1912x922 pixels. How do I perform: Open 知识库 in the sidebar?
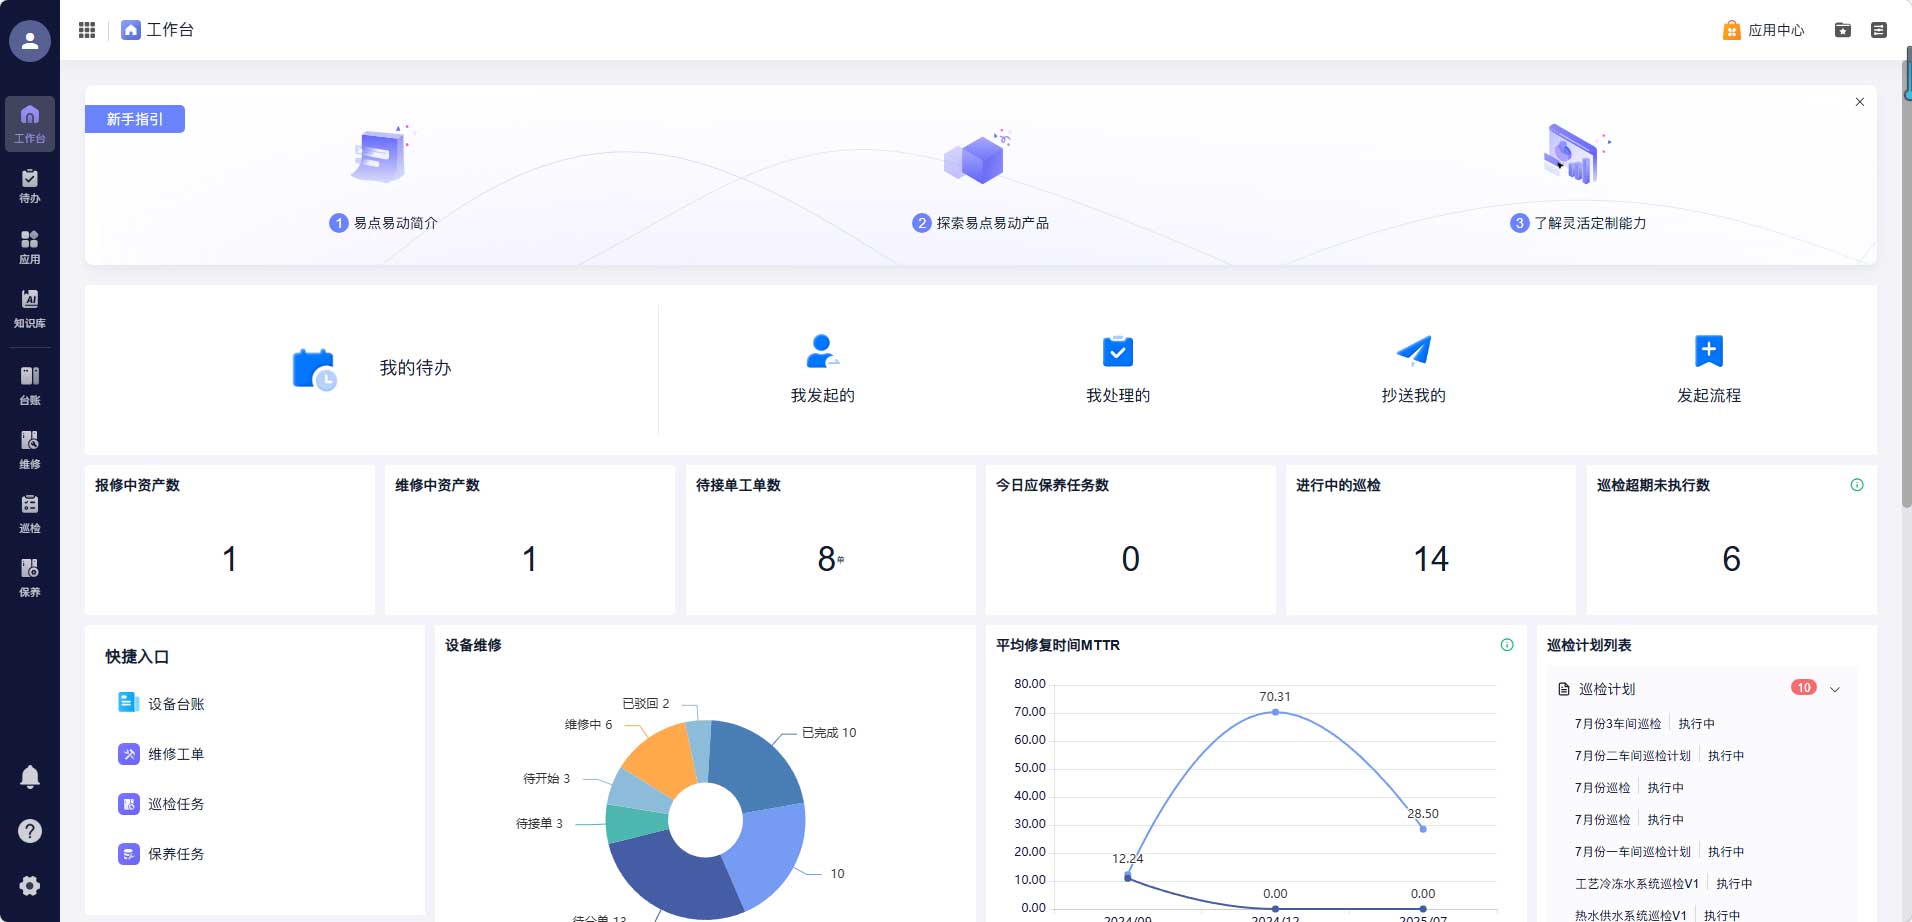pos(30,308)
